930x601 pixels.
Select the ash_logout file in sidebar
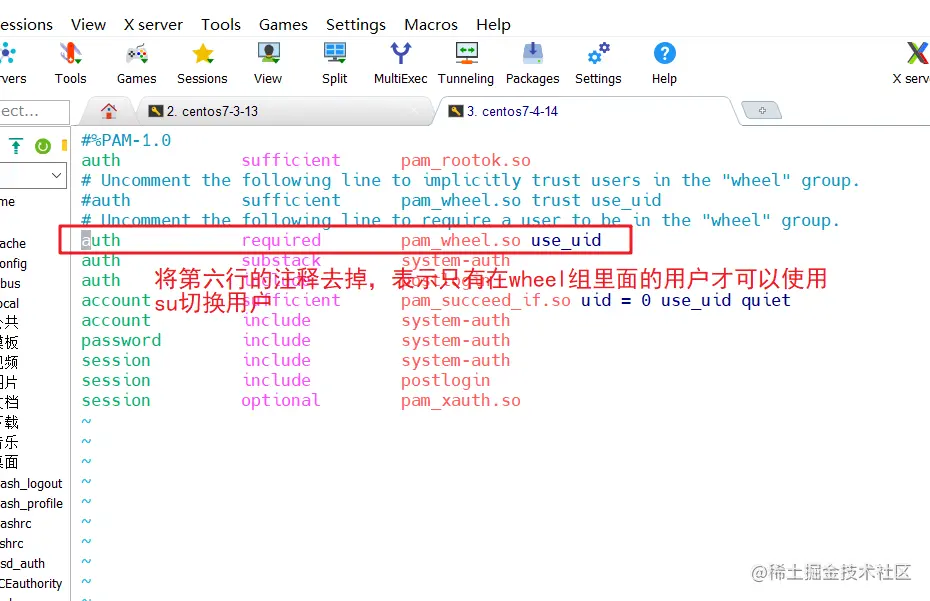31,484
